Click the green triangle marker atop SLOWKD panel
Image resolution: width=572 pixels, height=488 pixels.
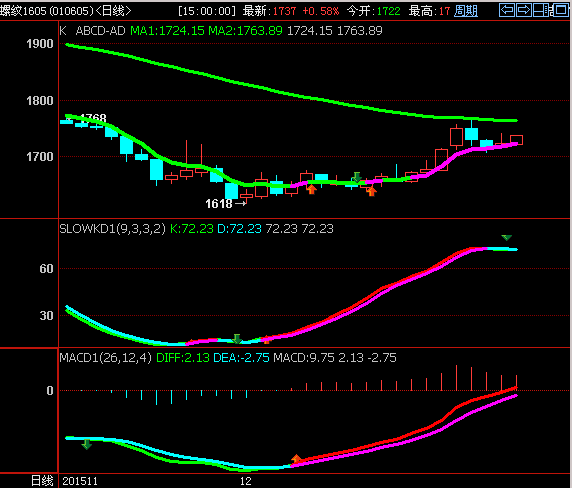tap(507, 238)
